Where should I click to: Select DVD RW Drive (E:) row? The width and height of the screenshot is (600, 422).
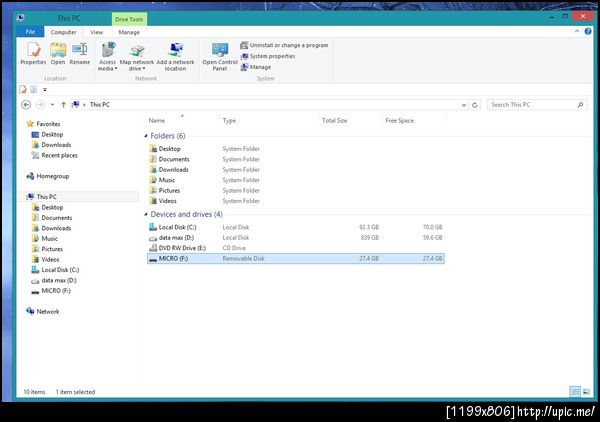coord(295,248)
